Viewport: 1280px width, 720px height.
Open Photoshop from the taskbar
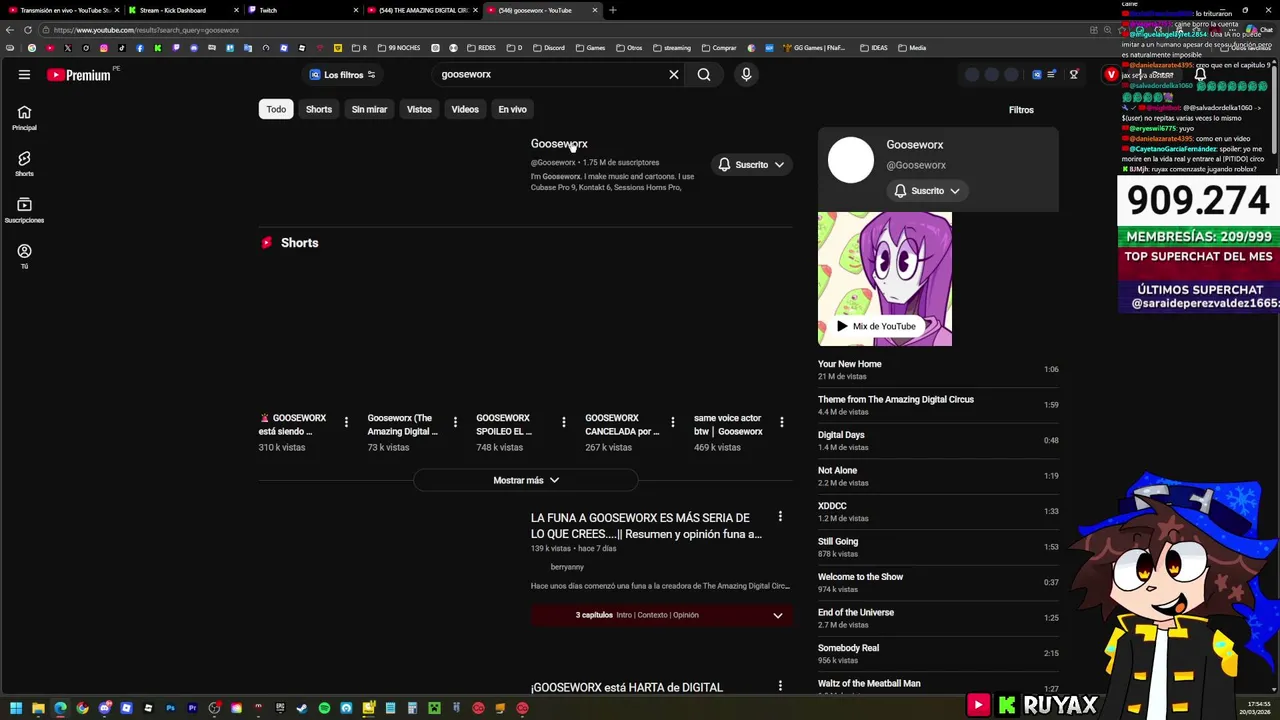pyautogui.click(x=170, y=708)
